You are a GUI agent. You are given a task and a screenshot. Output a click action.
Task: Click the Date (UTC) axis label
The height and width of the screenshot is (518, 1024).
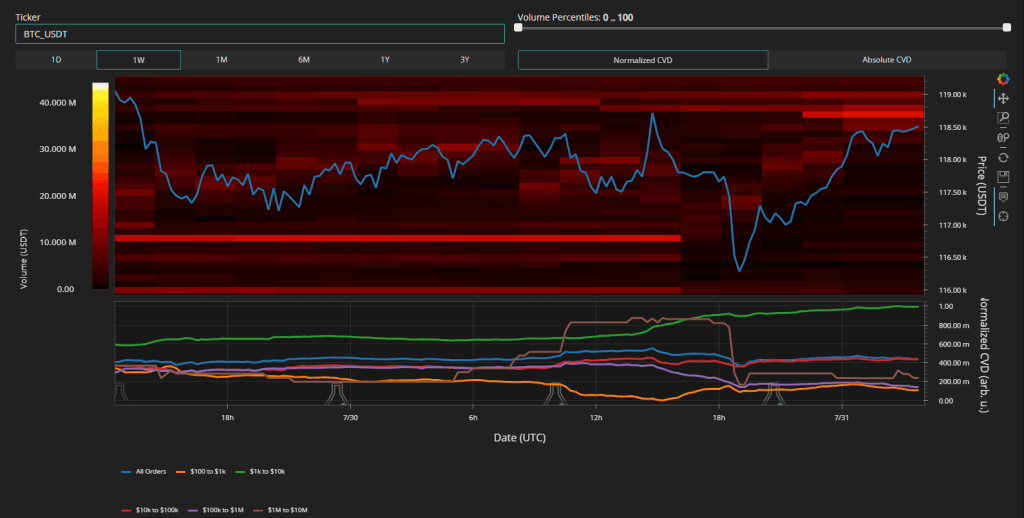coord(519,438)
